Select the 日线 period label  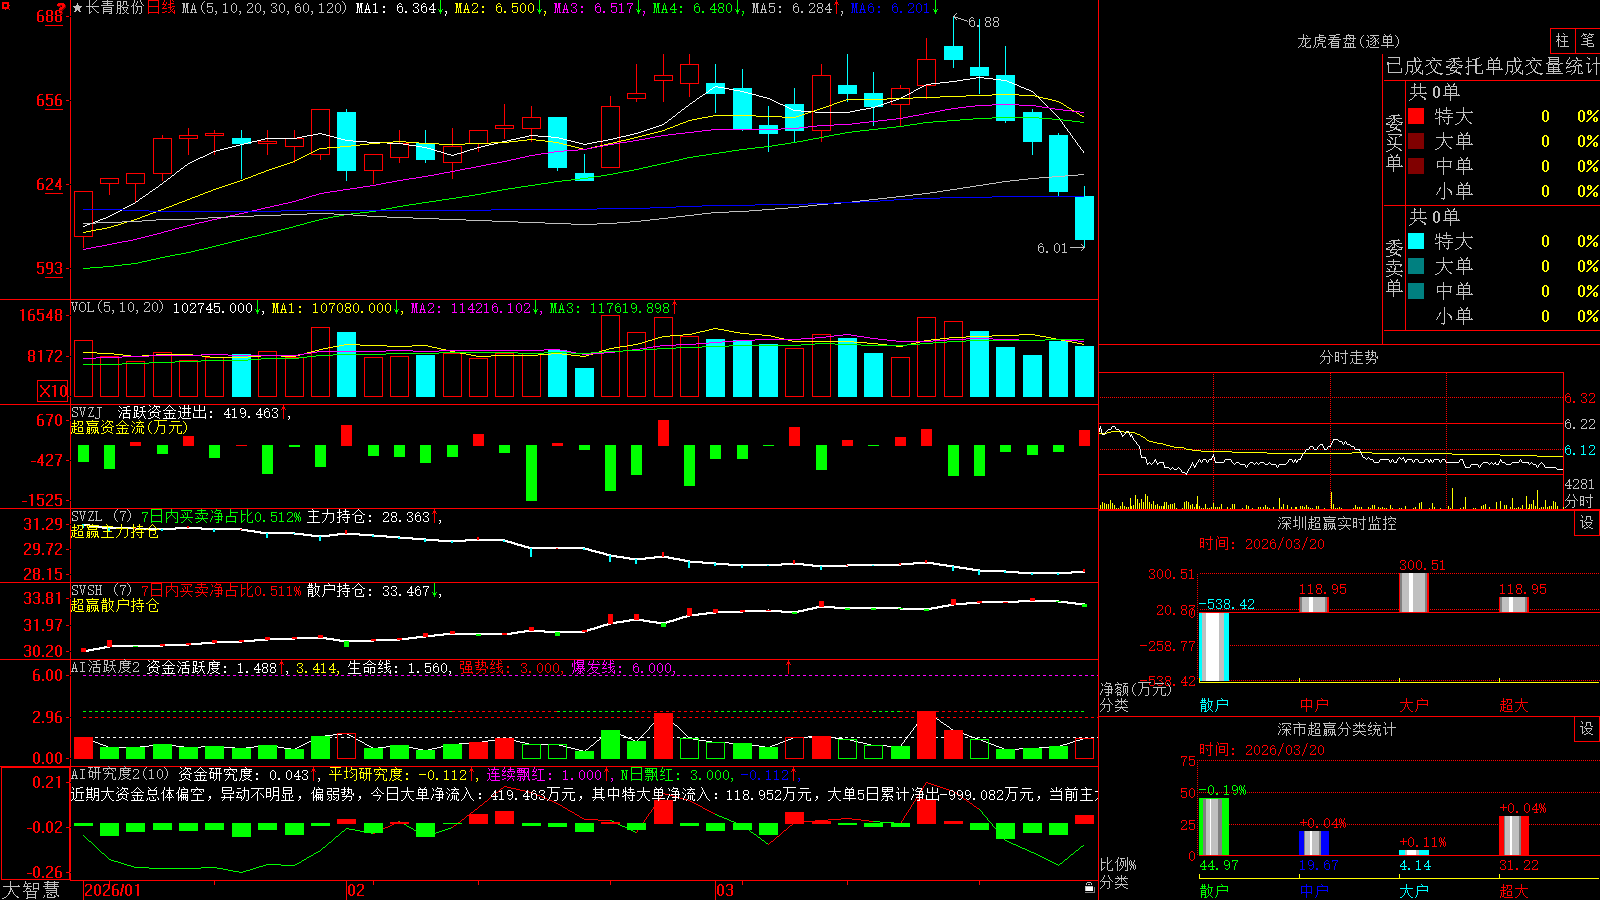161,8
